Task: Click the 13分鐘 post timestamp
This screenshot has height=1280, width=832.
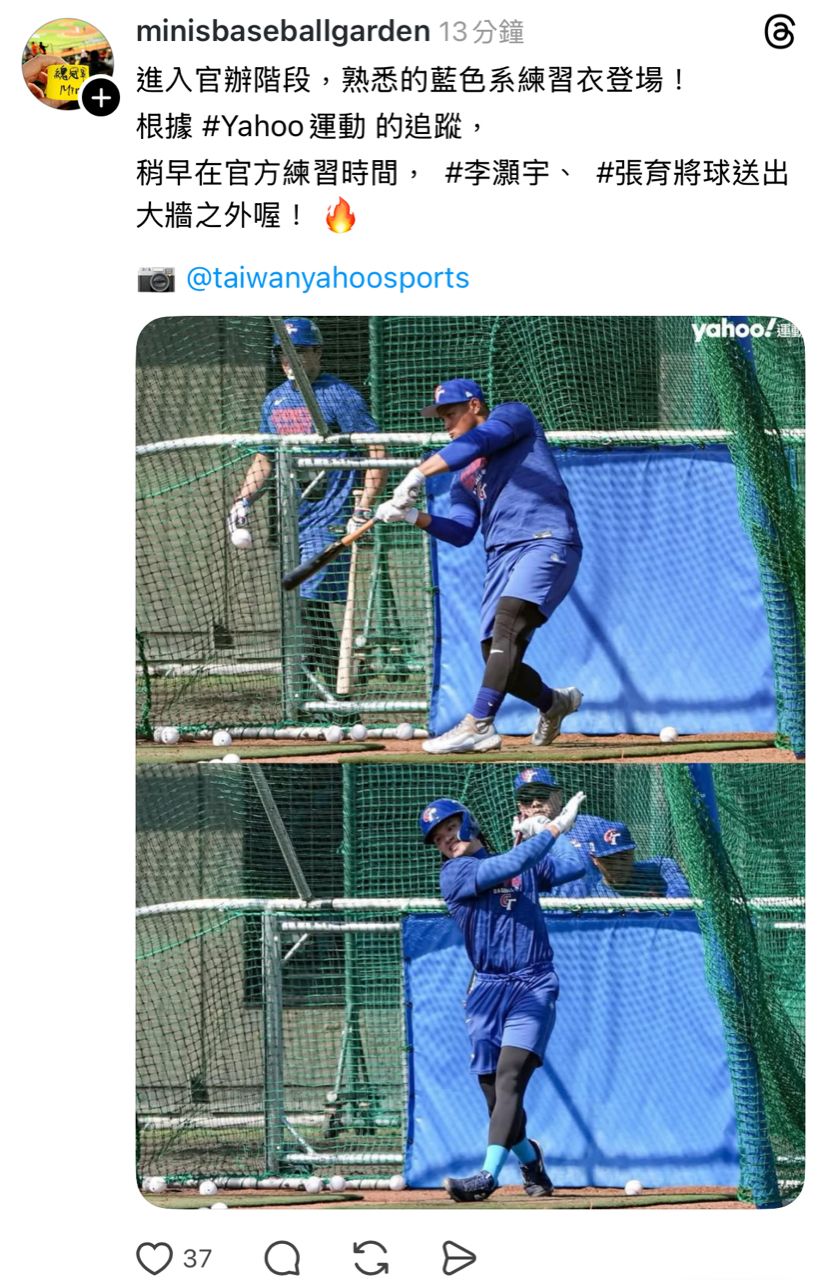Action: [482, 32]
